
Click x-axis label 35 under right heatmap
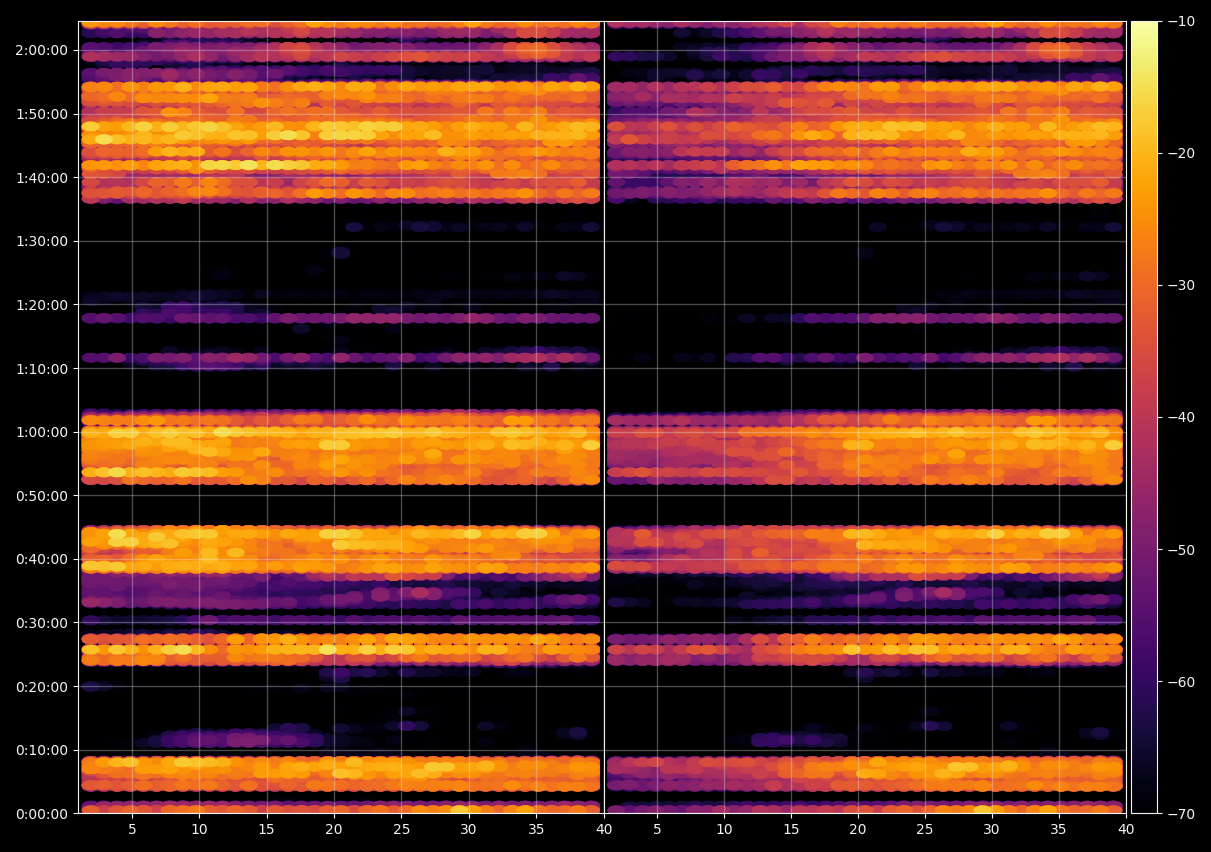coord(1059,830)
